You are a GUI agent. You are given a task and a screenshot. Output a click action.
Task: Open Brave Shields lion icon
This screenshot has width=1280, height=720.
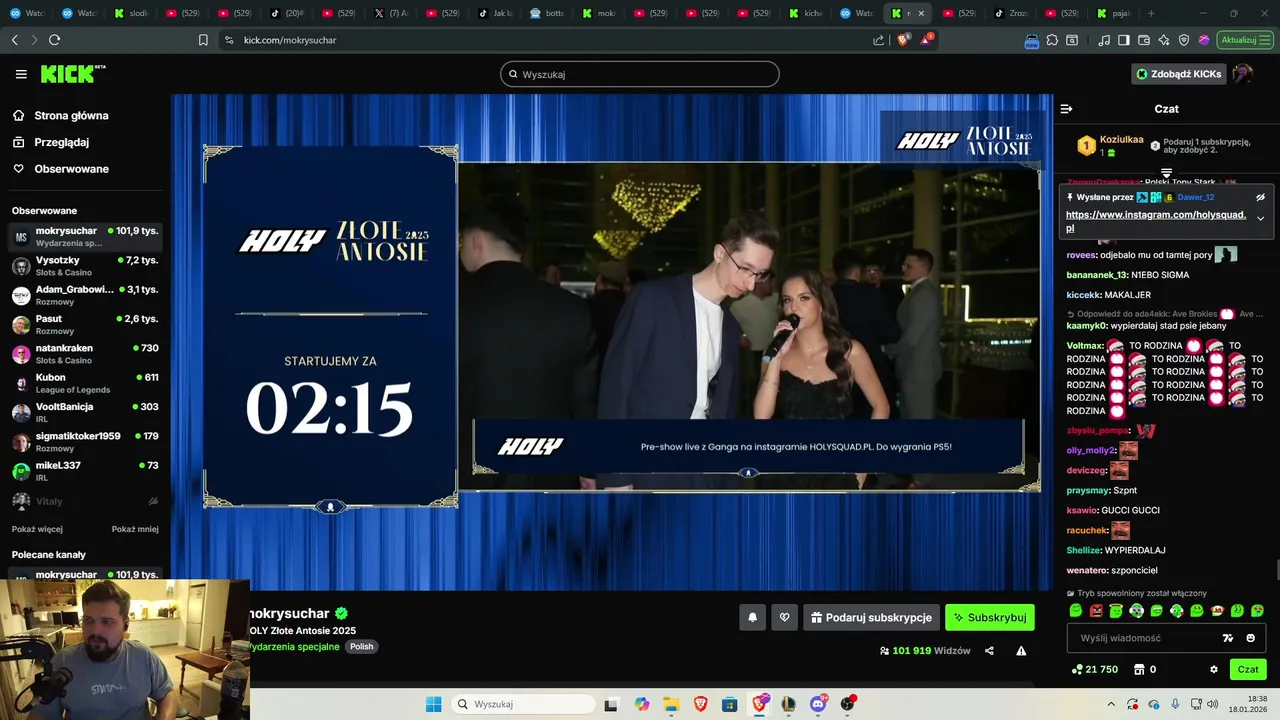(x=903, y=40)
